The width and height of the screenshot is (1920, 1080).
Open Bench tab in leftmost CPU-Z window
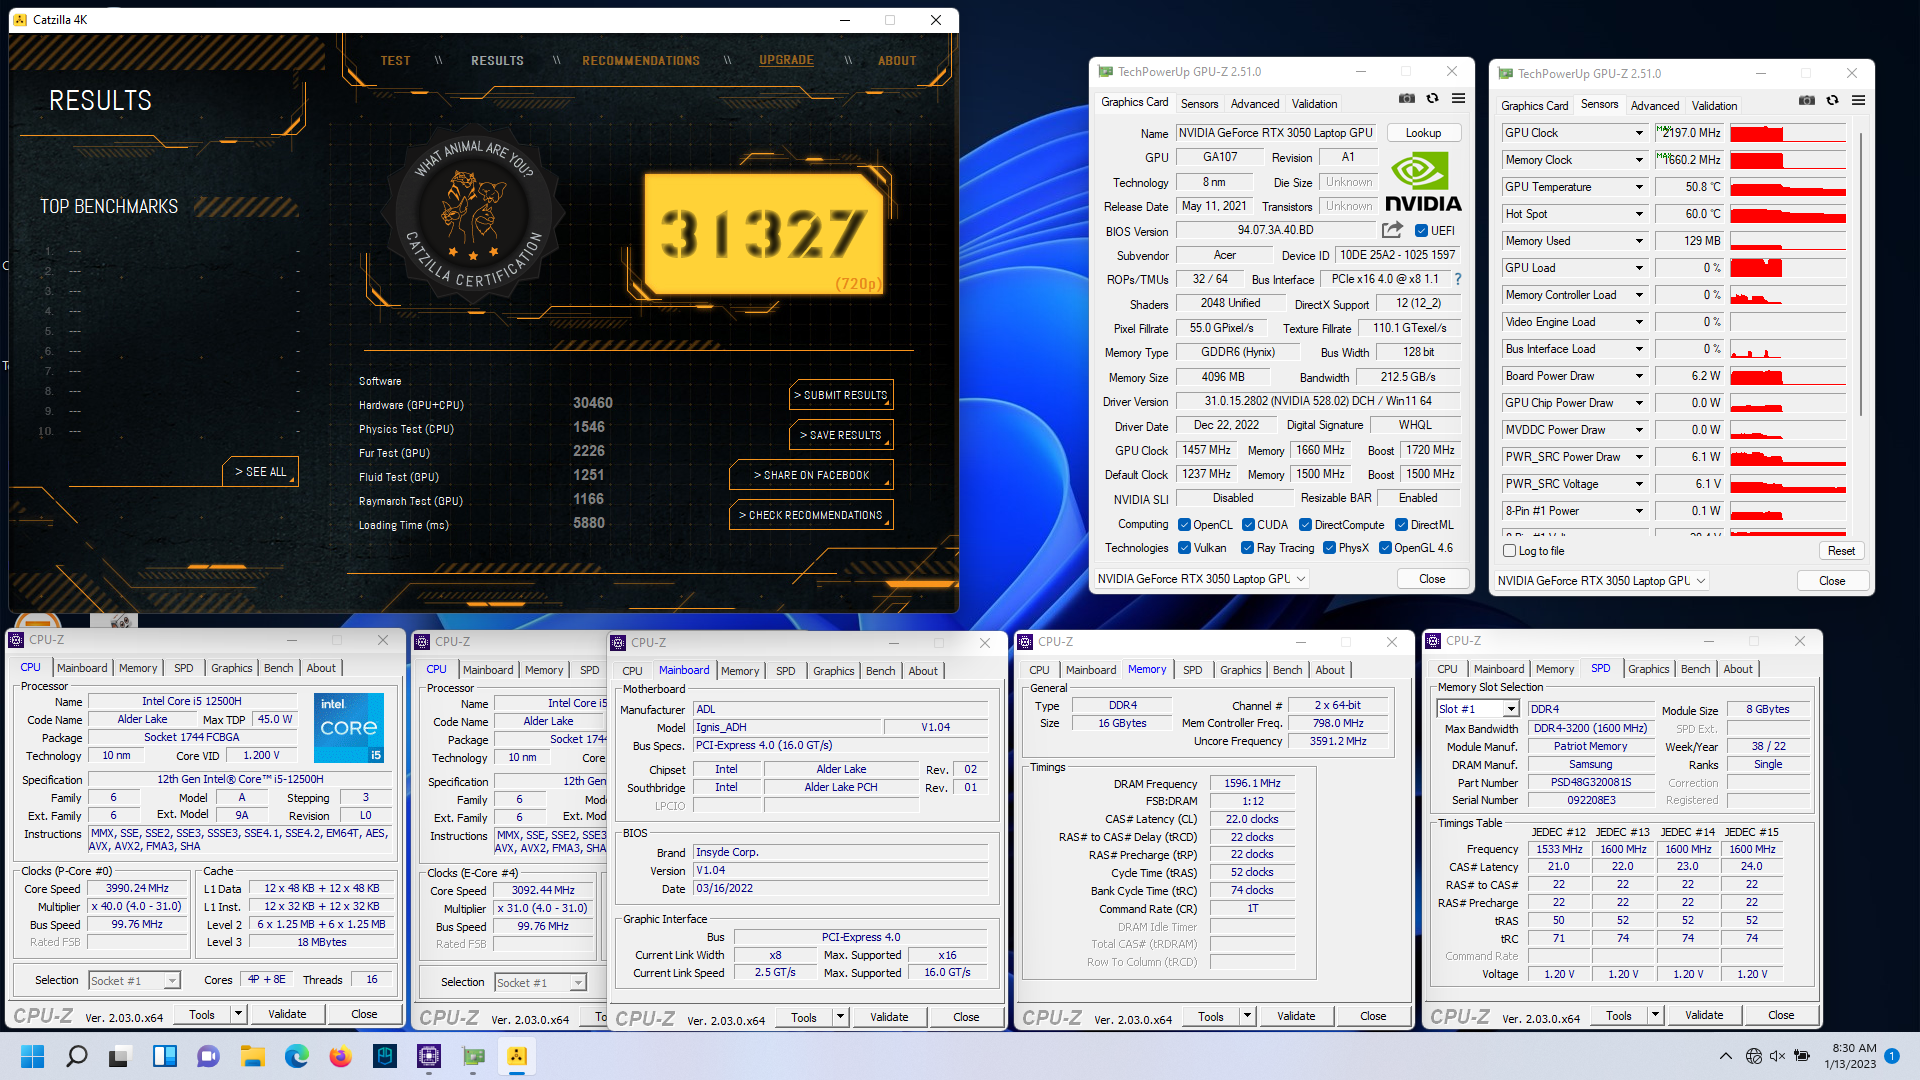coord(279,668)
